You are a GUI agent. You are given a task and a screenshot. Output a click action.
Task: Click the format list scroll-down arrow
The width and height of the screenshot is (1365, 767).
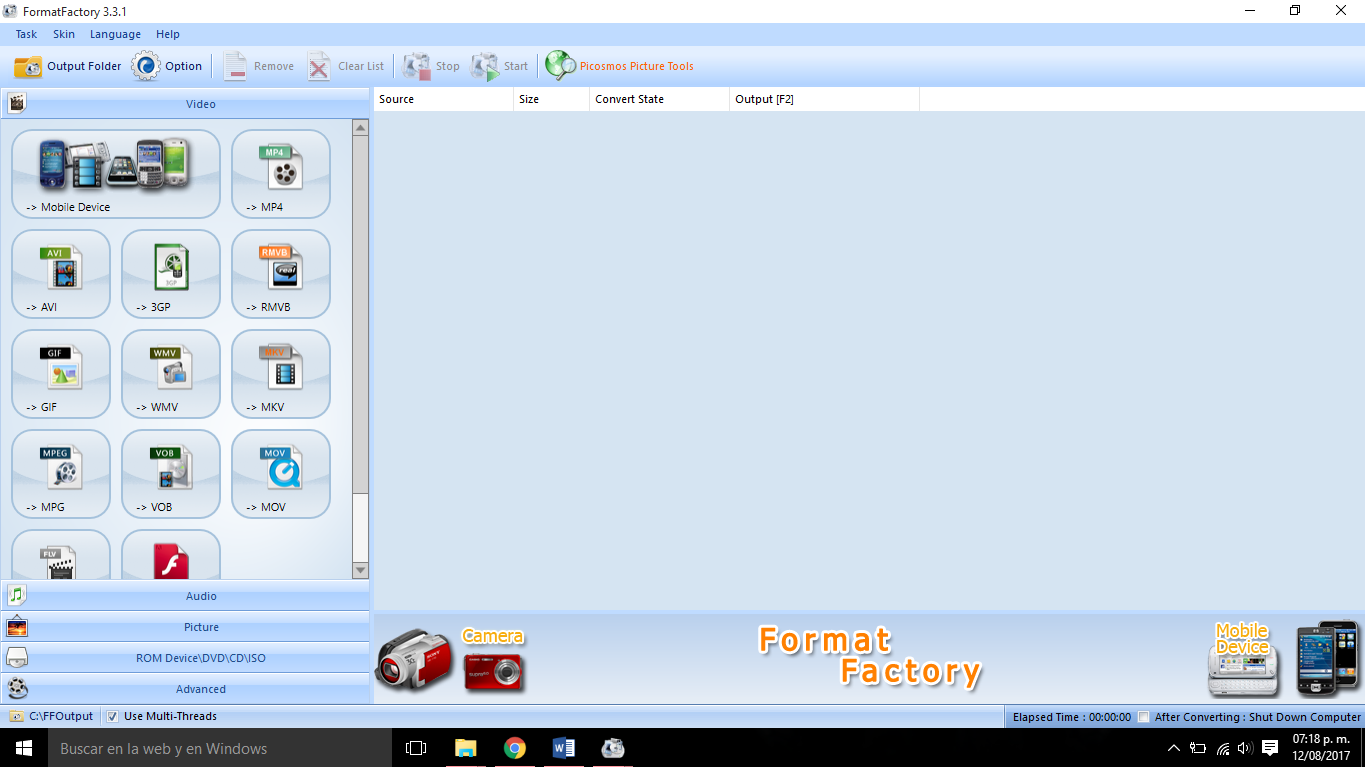pos(361,570)
